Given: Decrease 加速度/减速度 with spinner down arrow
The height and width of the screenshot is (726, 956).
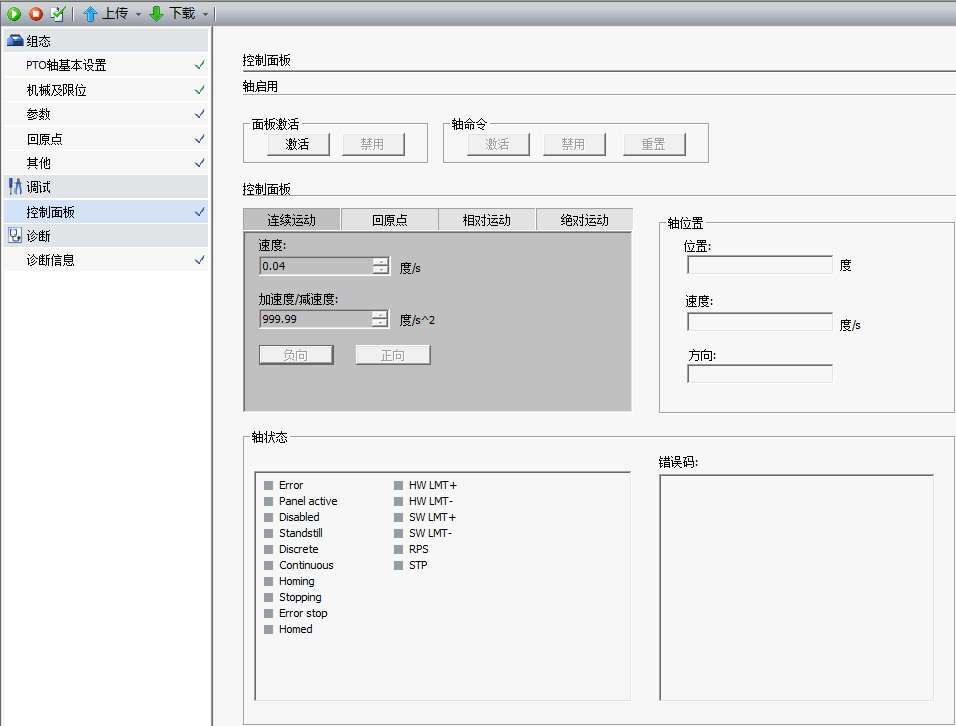Looking at the screenshot, I should tap(380, 323).
